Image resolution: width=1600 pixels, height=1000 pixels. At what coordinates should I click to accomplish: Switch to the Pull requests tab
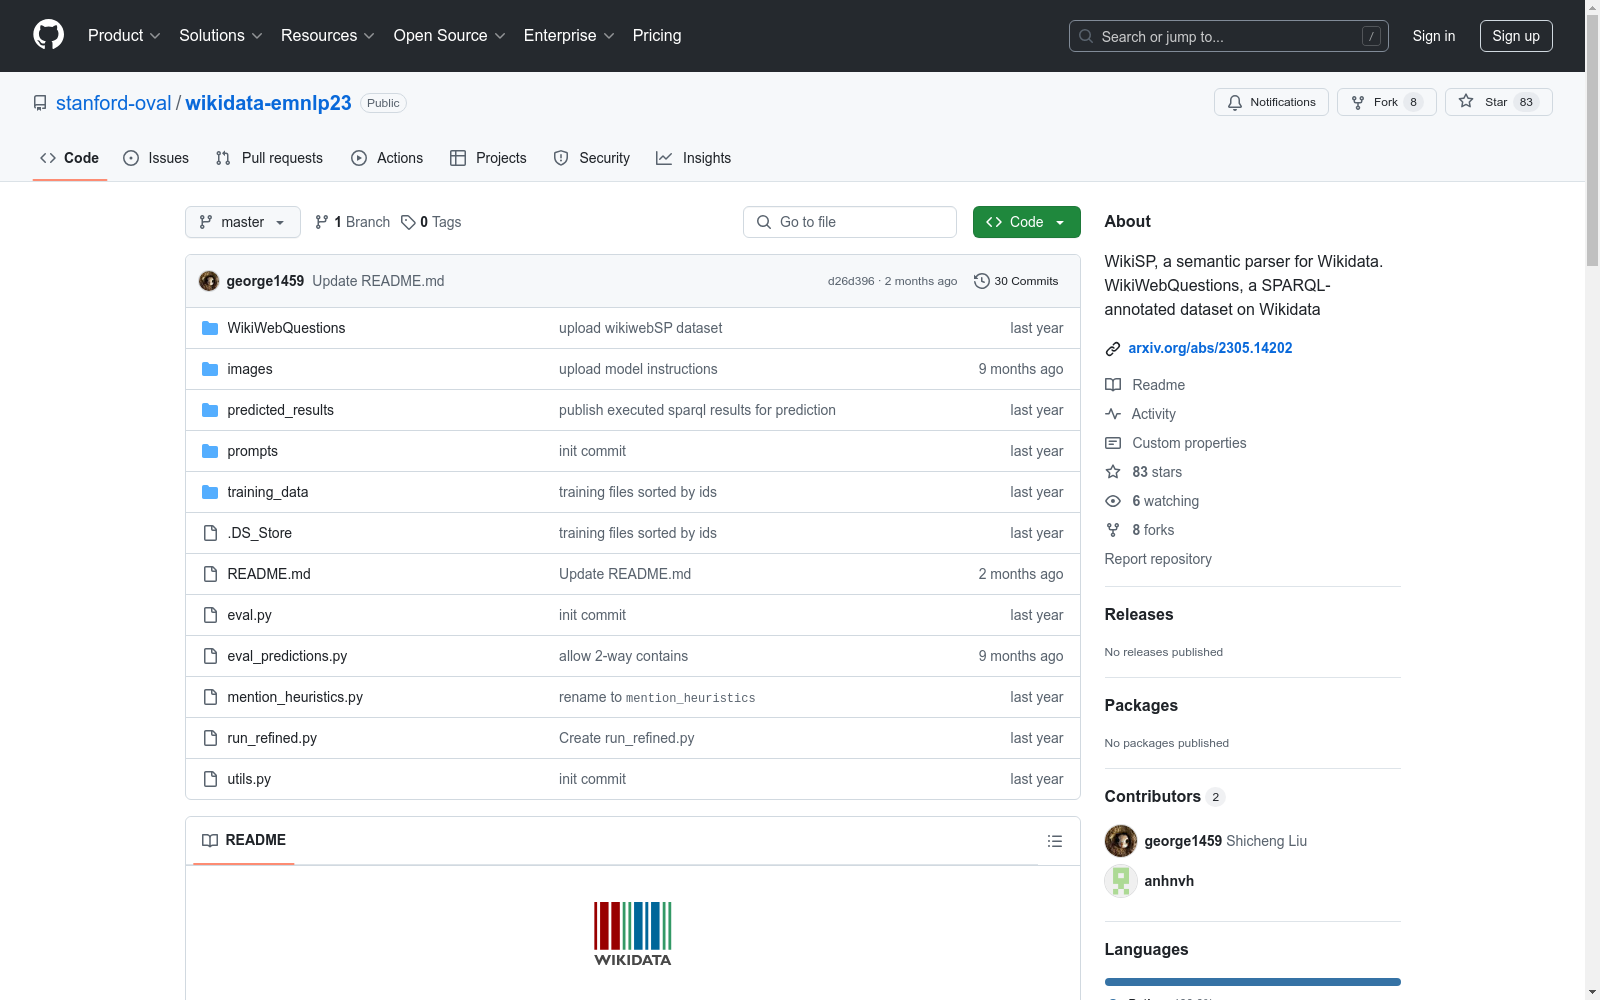point(269,158)
